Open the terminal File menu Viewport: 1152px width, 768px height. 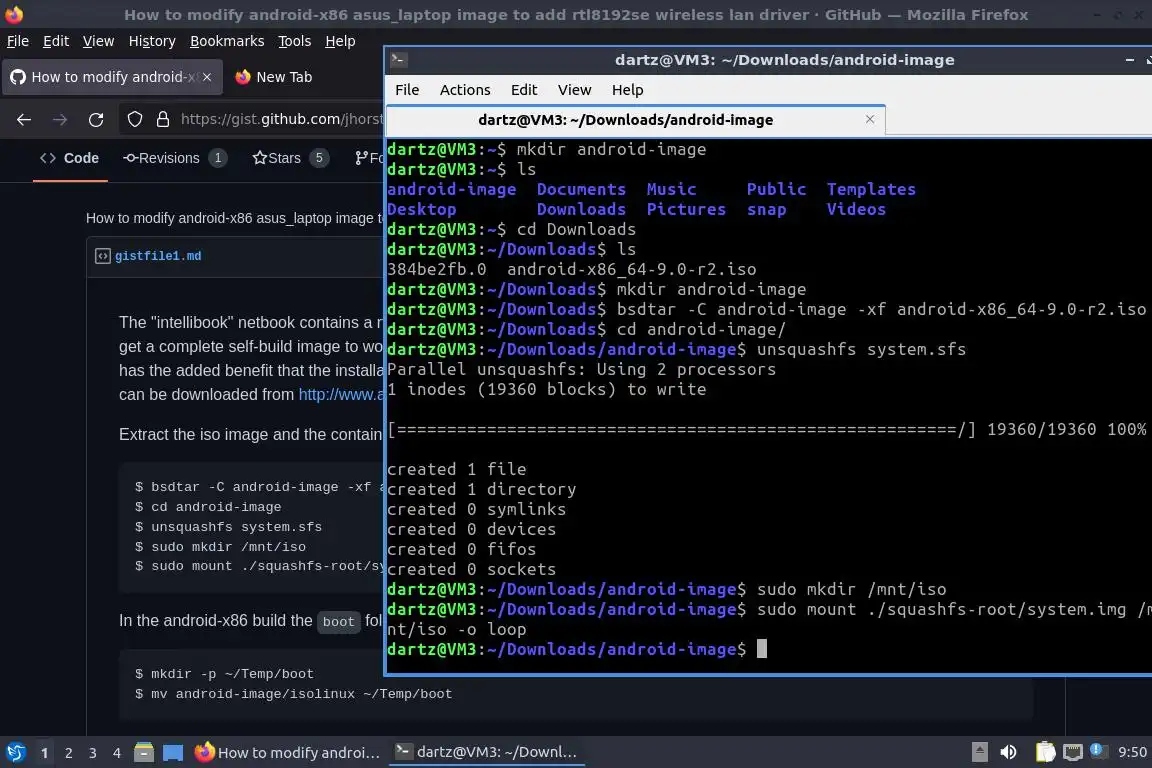coord(407,90)
